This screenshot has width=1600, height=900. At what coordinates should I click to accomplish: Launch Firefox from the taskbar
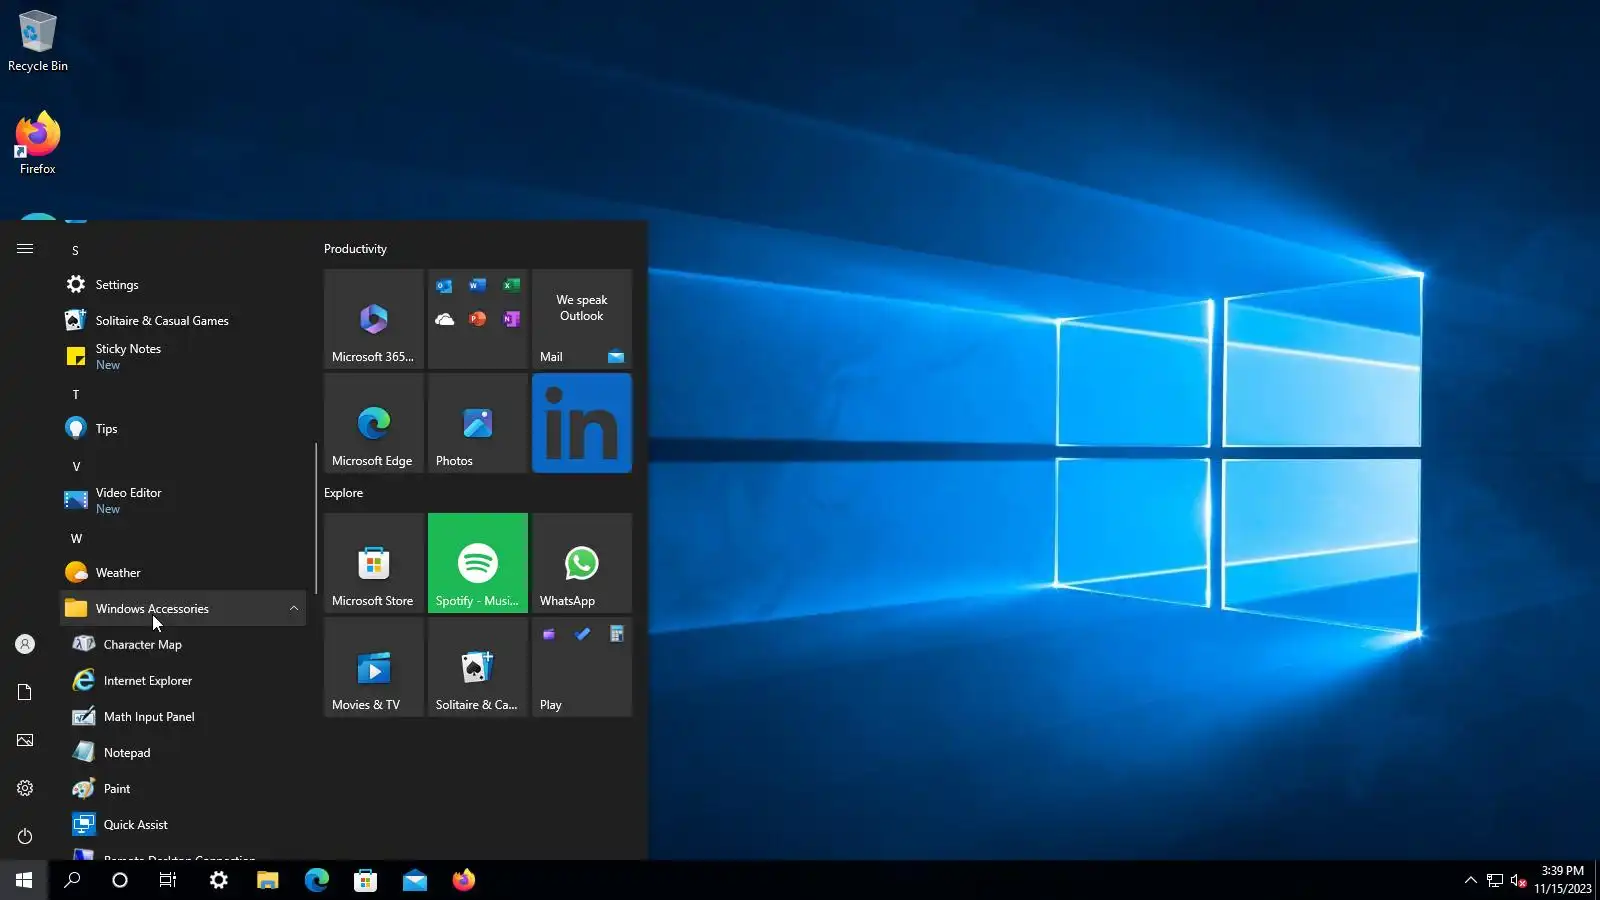click(463, 880)
